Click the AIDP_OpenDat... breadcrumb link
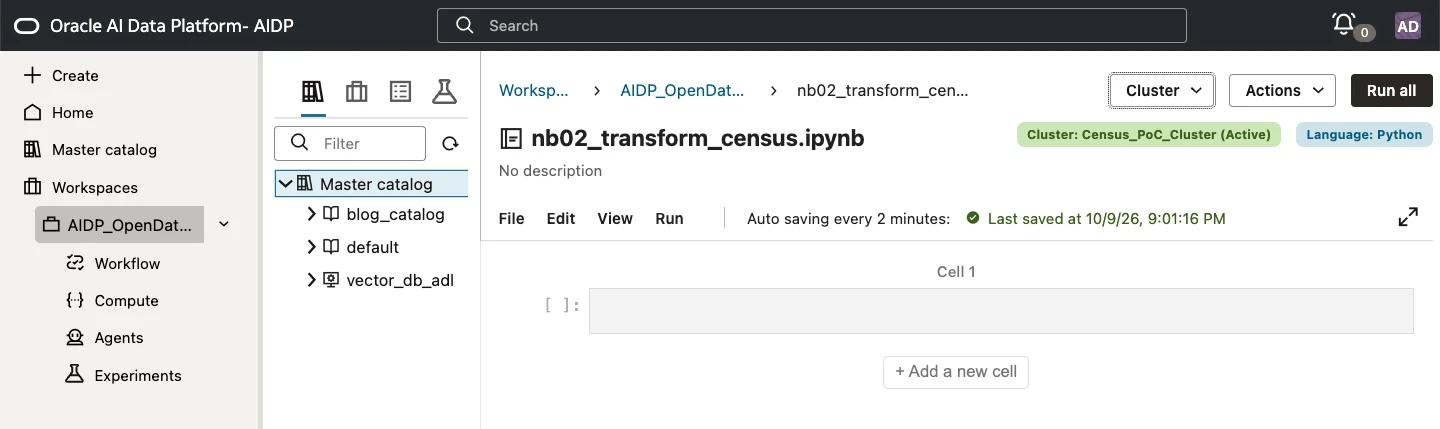Image resolution: width=1440 pixels, height=429 pixels. [682, 90]
